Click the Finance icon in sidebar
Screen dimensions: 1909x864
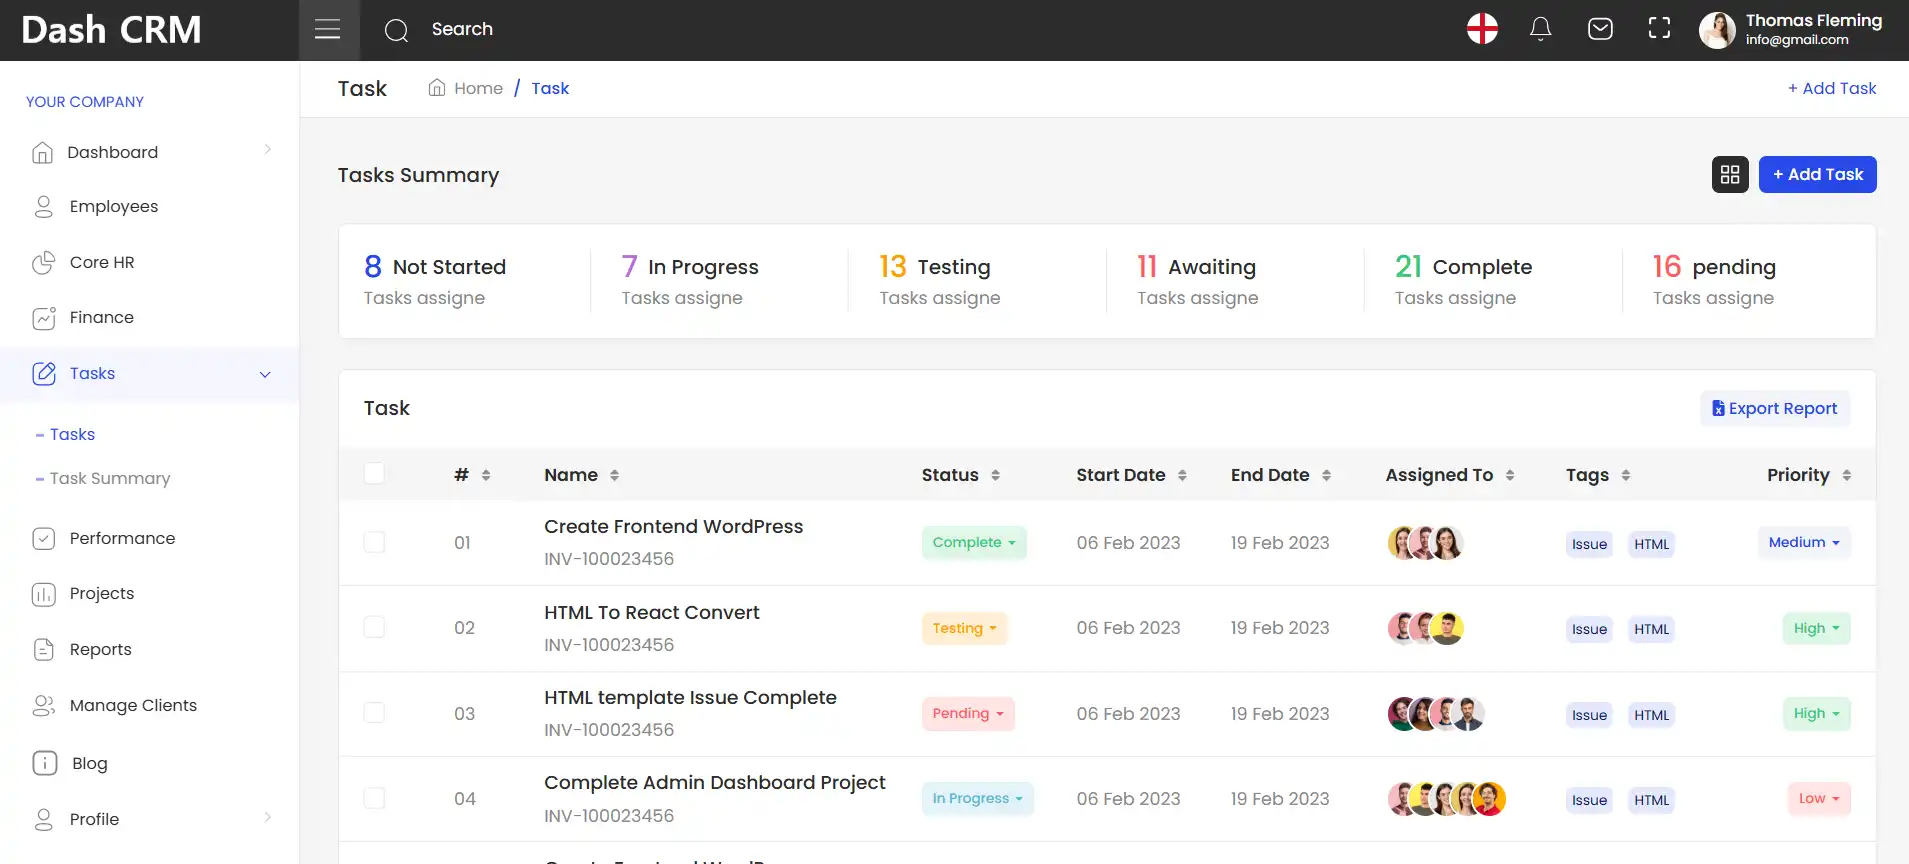click(x=43, y=318)
